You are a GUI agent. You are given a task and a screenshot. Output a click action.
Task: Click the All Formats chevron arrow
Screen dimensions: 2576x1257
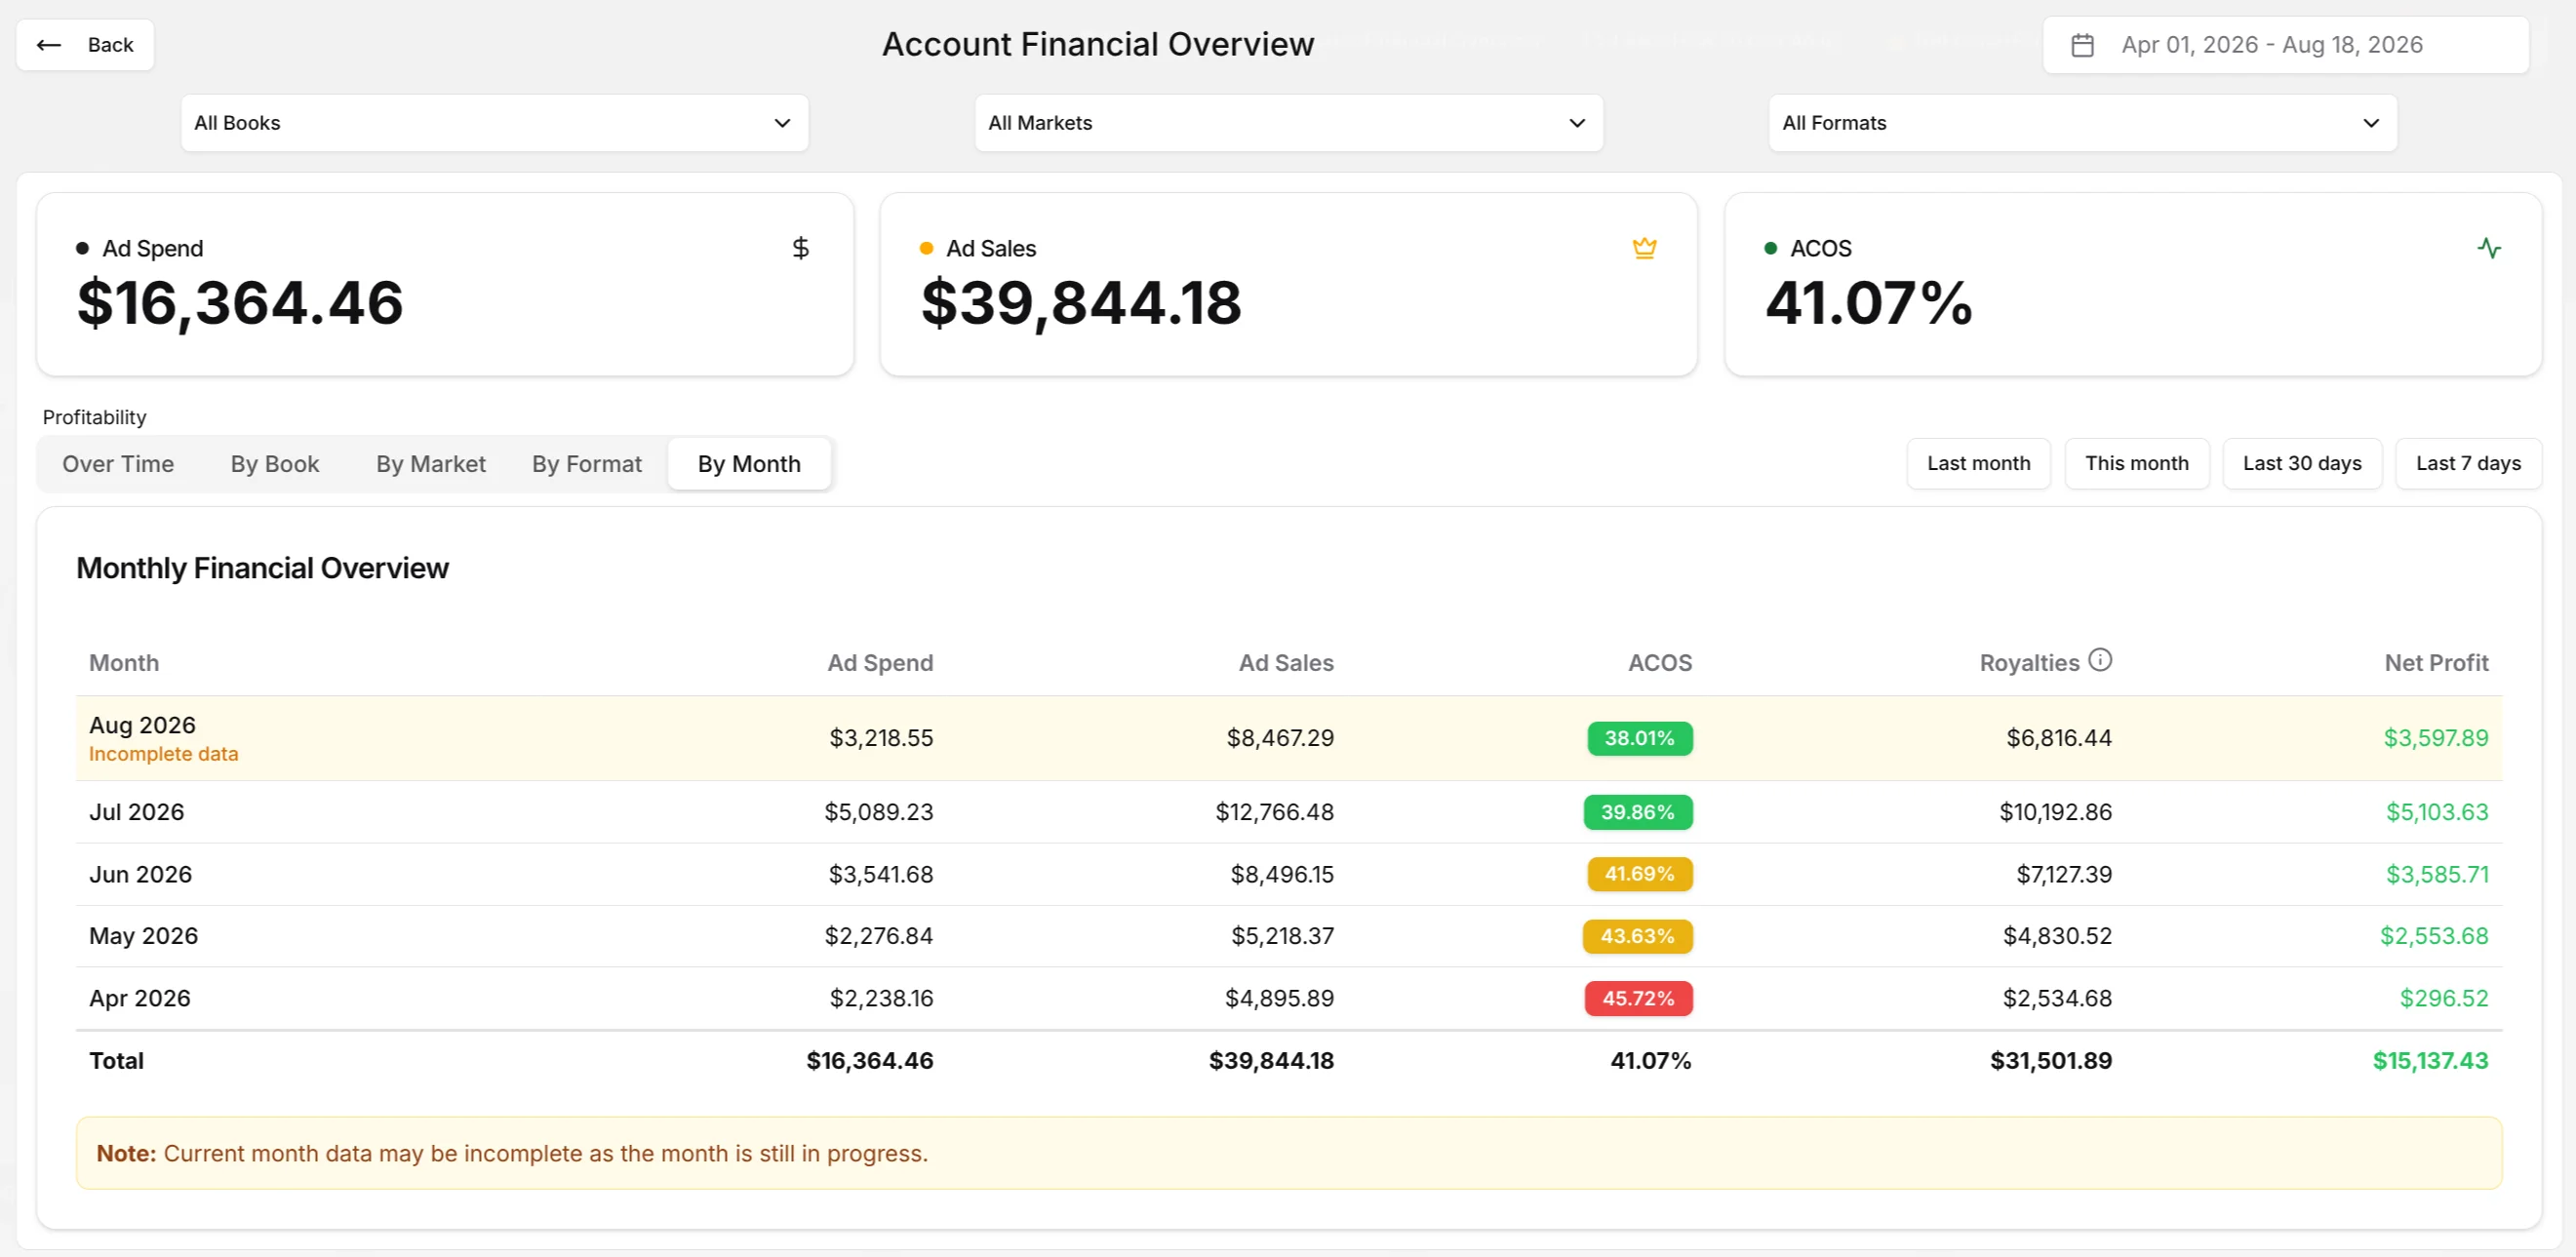pyautogui.click(x=2371, y=123)
